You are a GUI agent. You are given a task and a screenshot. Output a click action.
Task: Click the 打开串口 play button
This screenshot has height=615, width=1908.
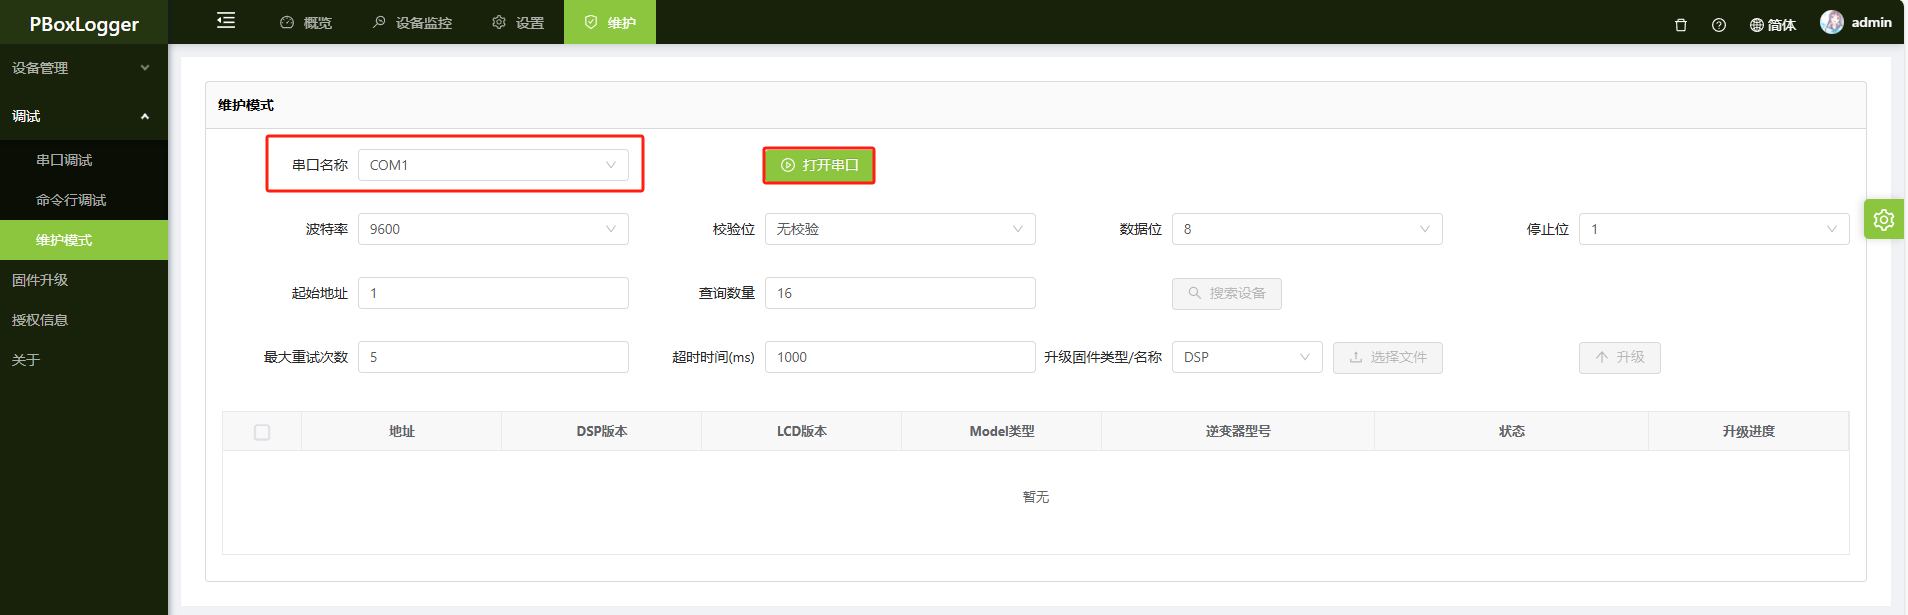coord(819,165)
